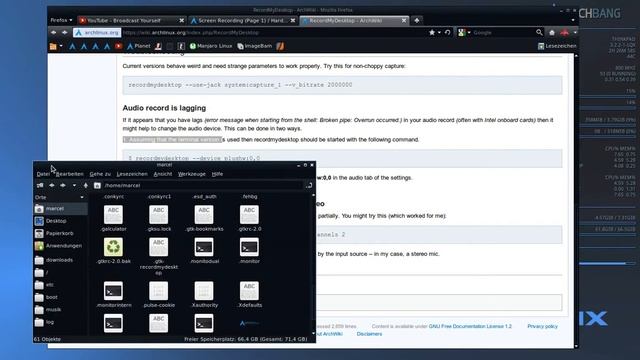
Task: Close the YouTube tab
Action: pyautogui.click(x=182, y=20)
